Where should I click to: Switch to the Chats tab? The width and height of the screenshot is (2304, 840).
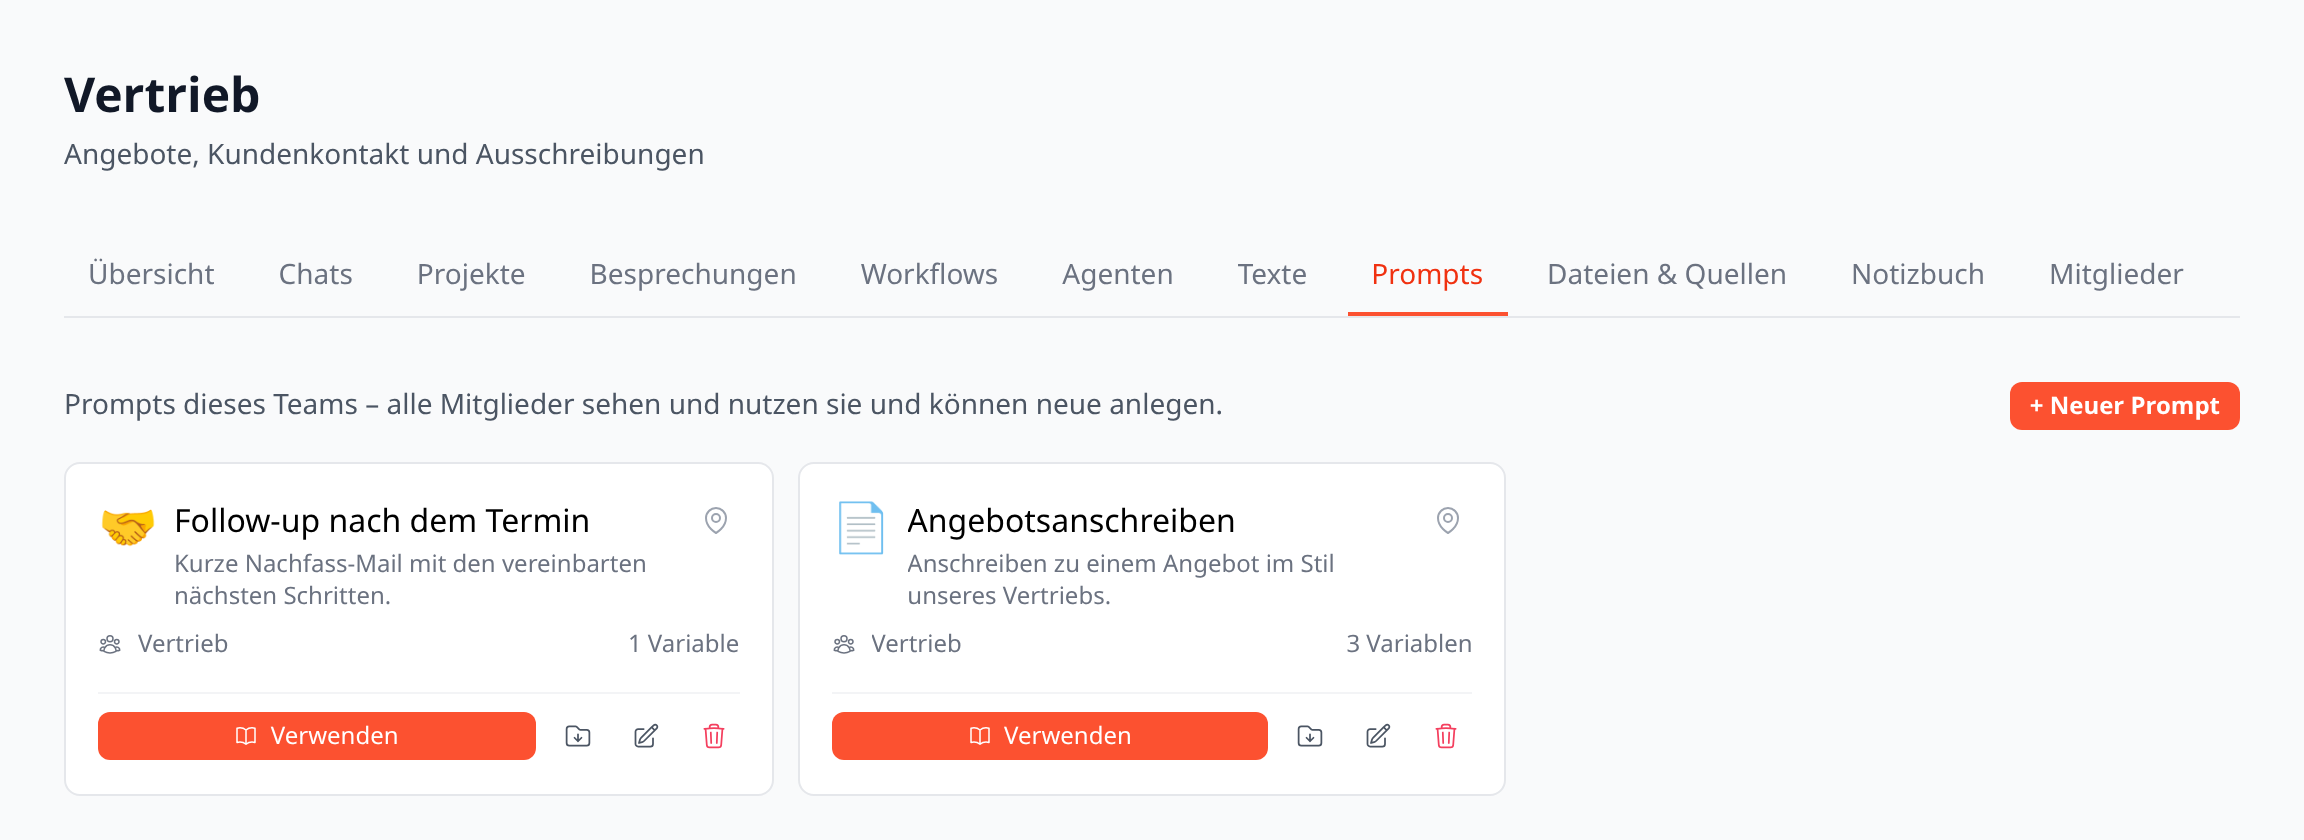click(315, 274)
